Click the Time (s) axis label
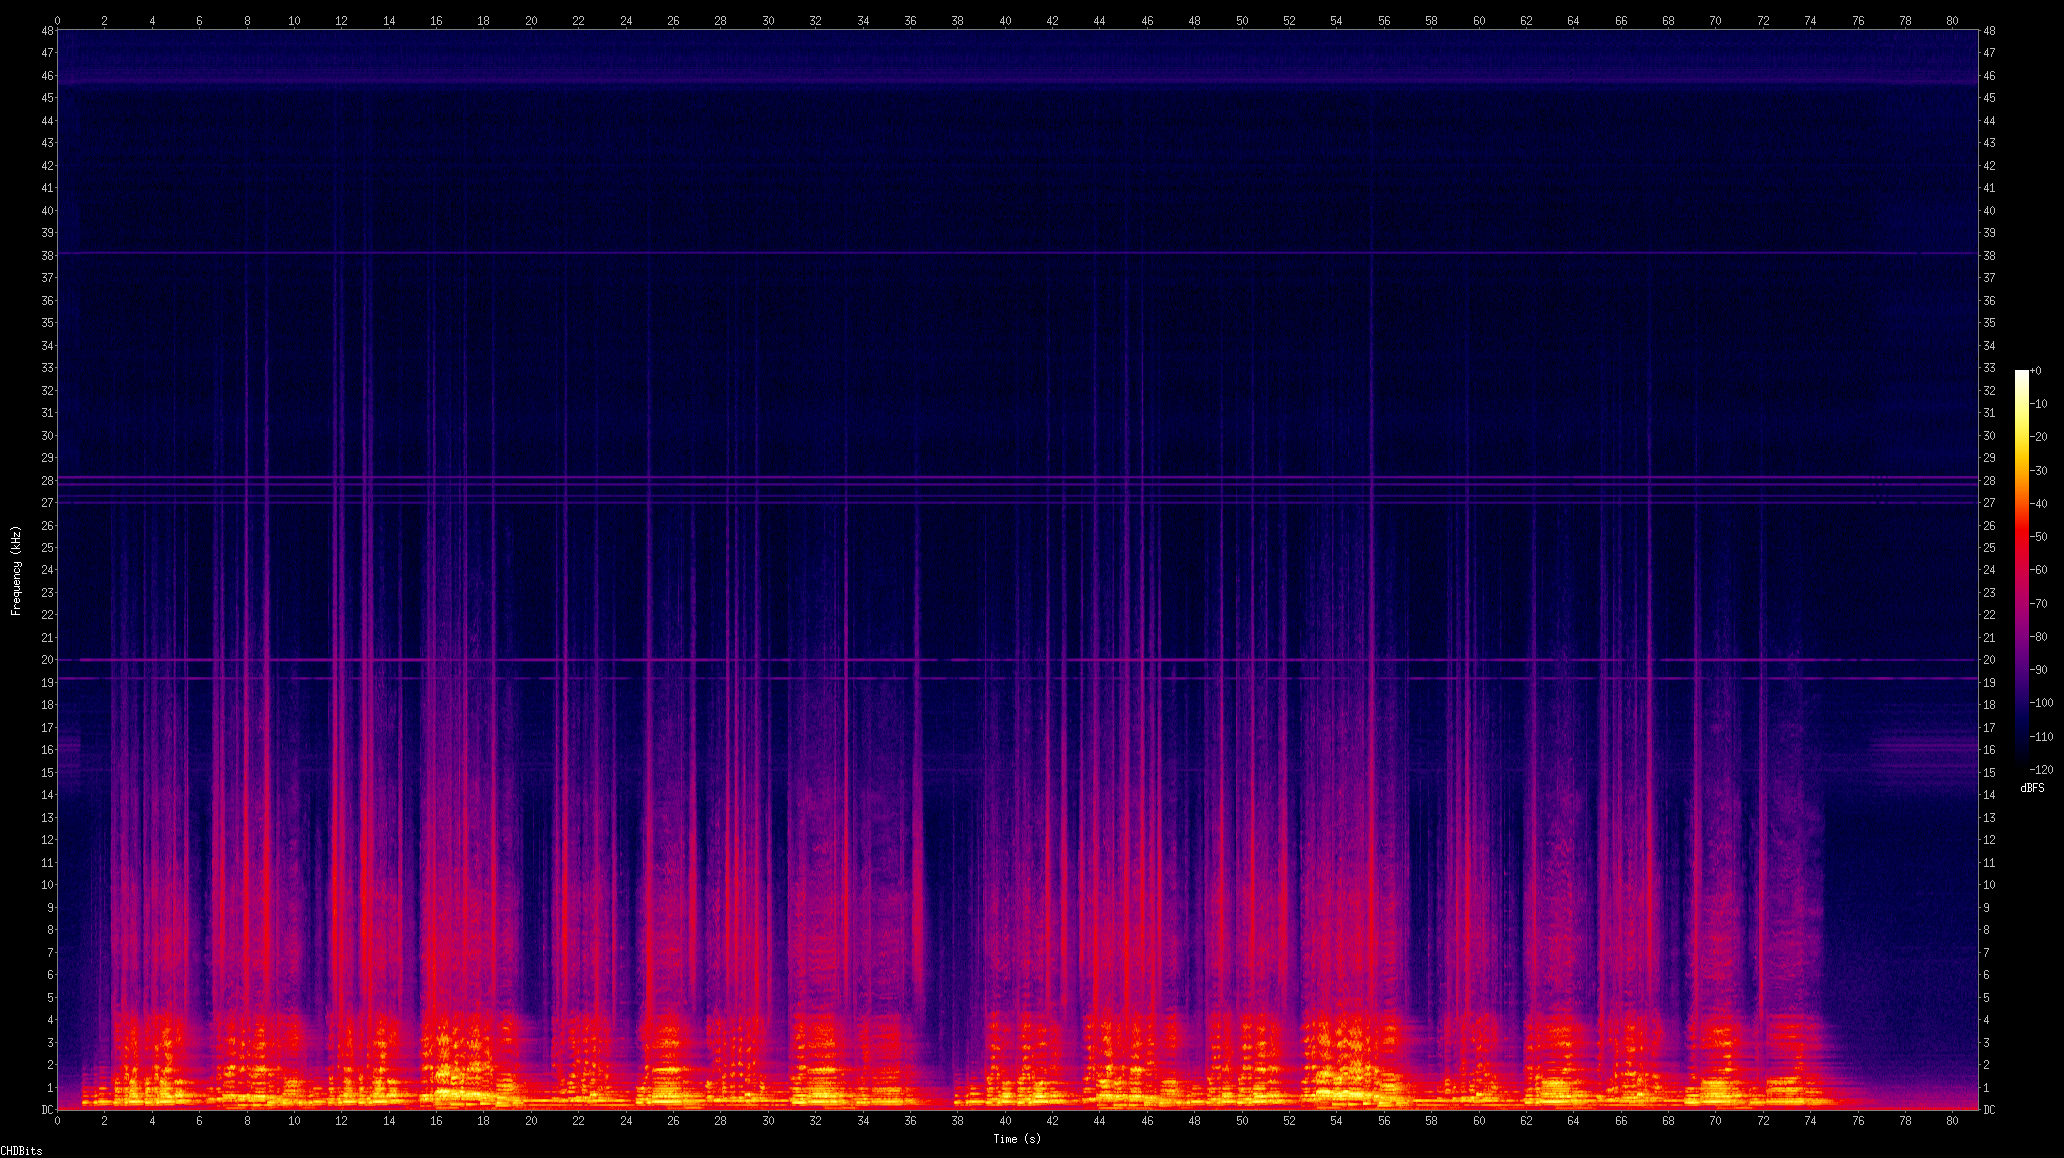Screen dimensions: 2064x1158 1016,1139
